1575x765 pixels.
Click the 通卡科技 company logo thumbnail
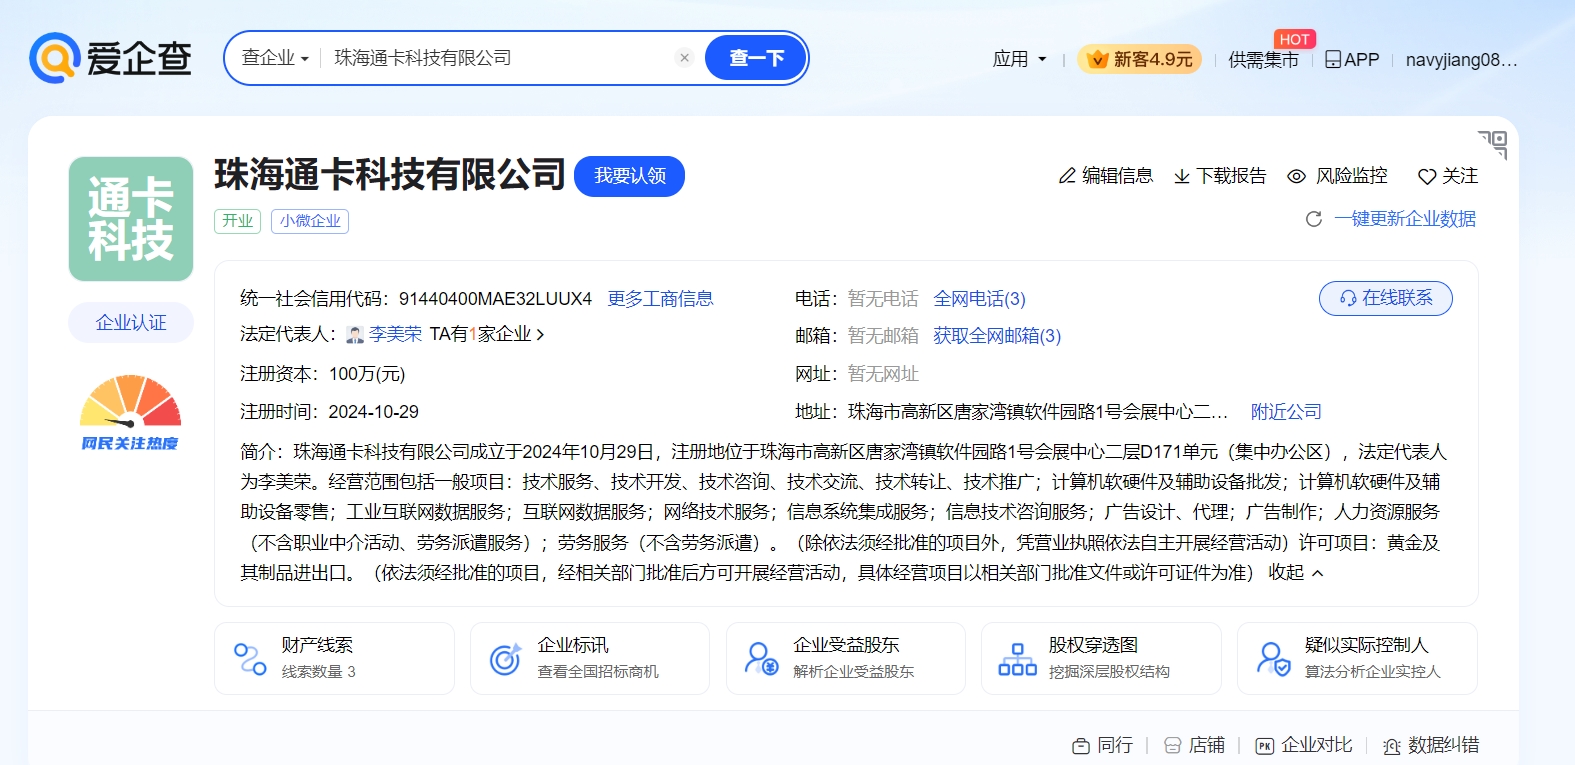pos(131,219)
